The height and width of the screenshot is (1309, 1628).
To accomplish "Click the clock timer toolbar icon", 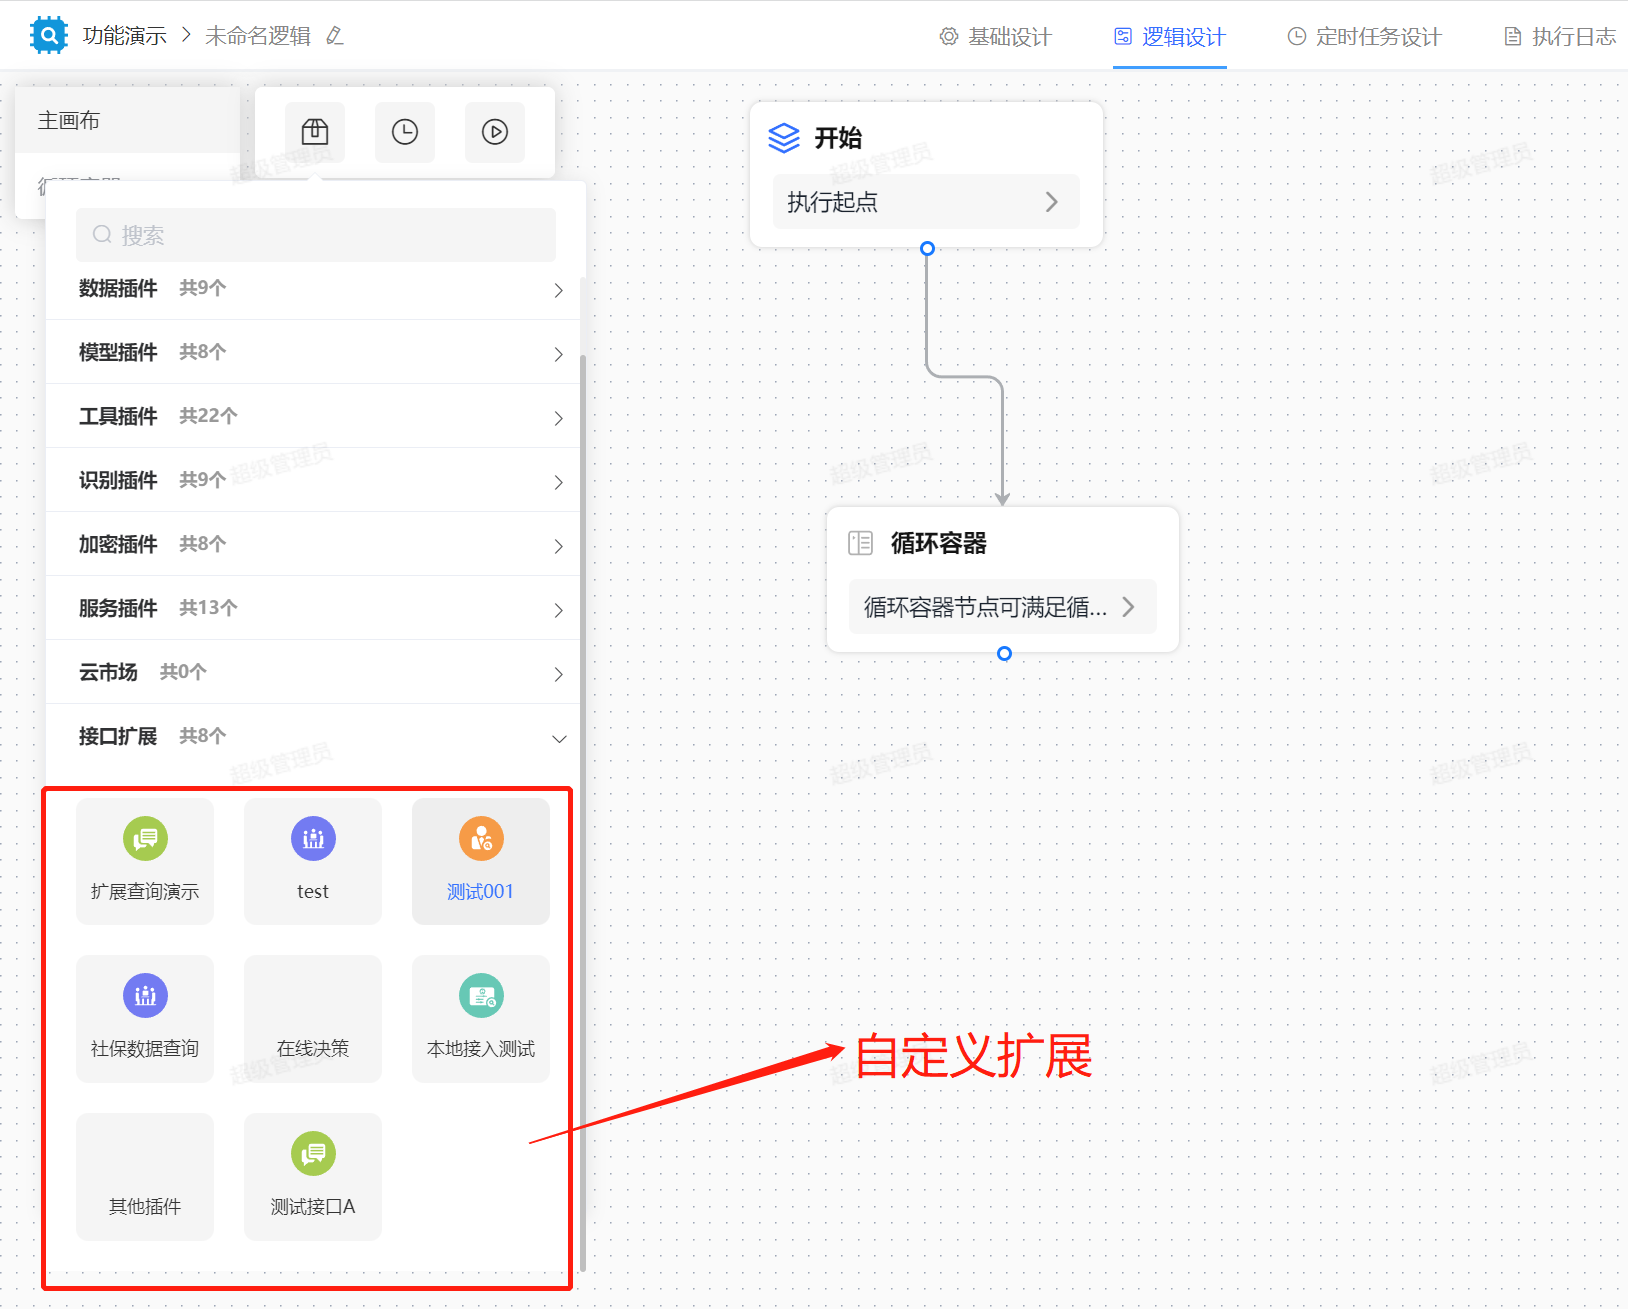I will 405,132.
